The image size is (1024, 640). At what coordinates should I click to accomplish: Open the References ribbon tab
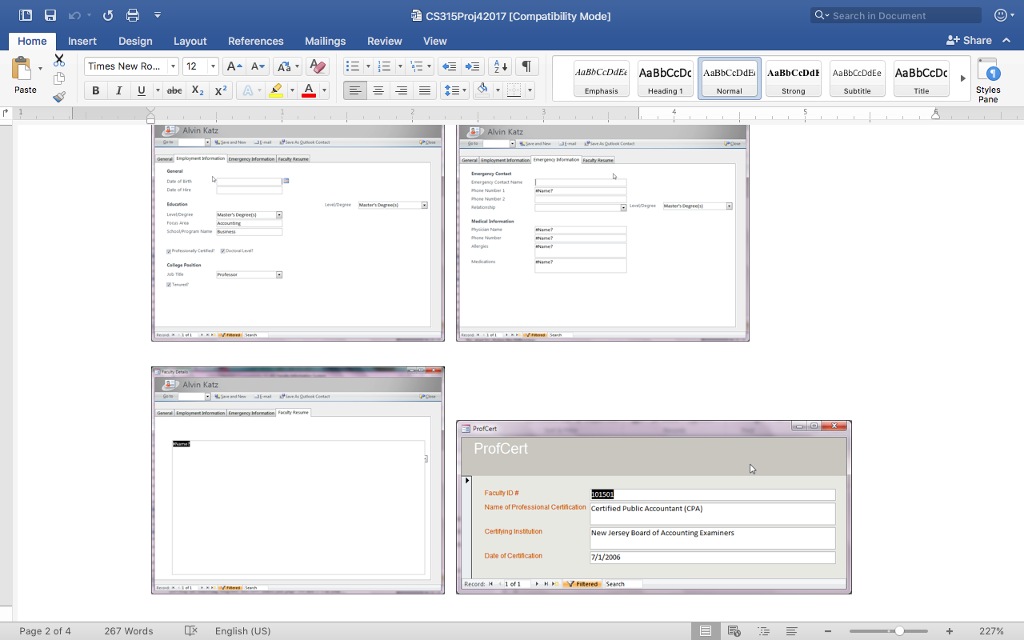pos(255,41)
